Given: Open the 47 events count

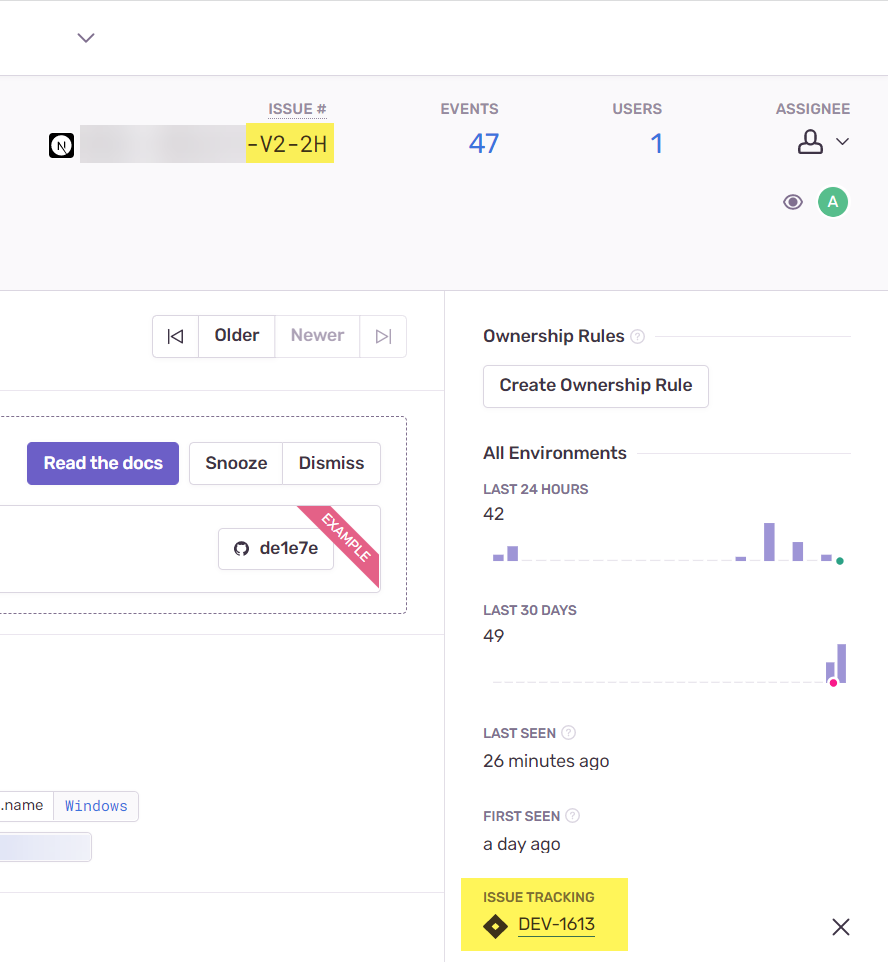Looking at the screenshot, I should click(x=484, y=144).
